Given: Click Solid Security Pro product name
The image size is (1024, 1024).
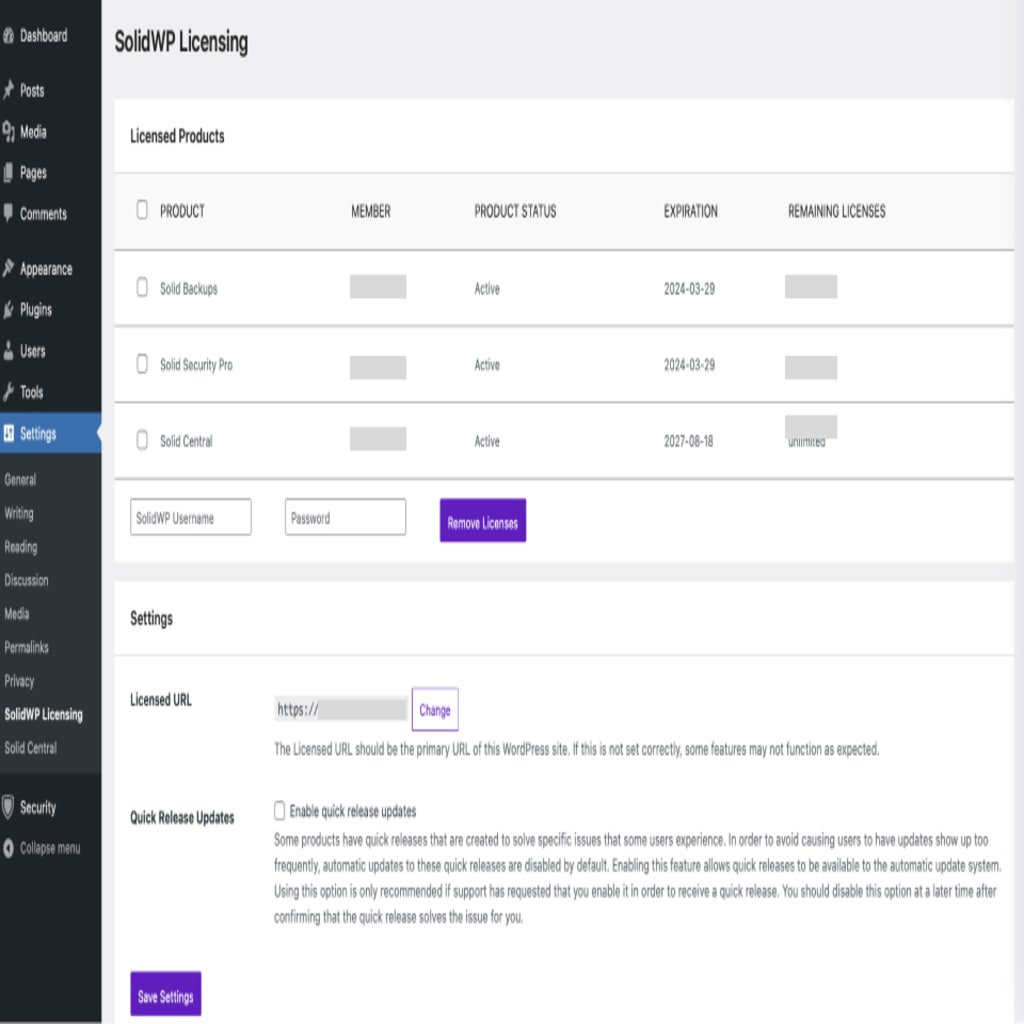Looking at the screenshot, I should 197,365.
